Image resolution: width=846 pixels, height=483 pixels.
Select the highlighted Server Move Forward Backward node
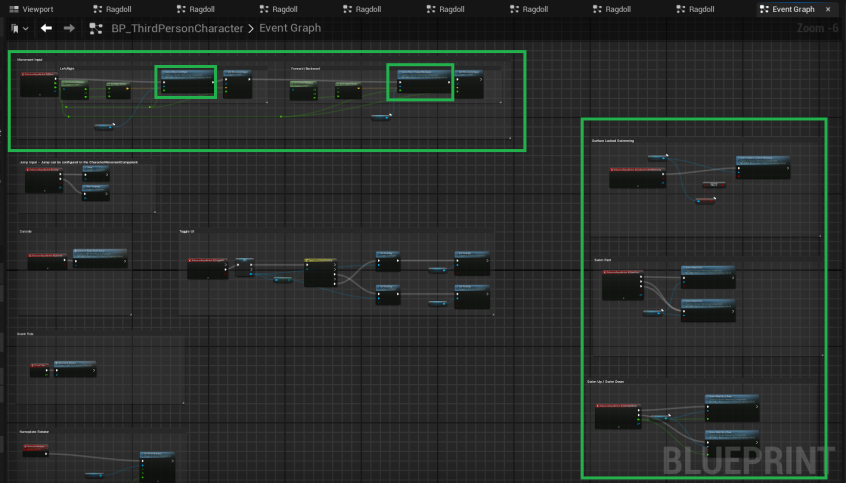pyautogui.click(x=425, y=81)
